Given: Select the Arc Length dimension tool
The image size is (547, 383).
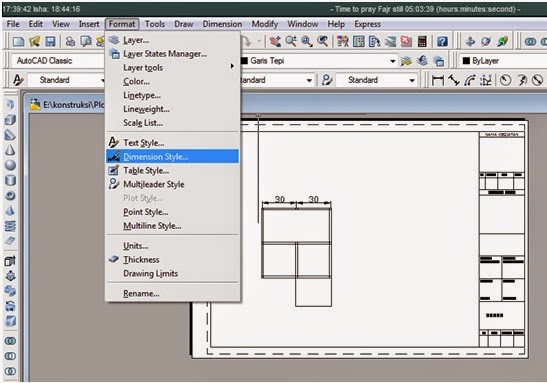Looking at the screenshot, I should tap(470, 80).
